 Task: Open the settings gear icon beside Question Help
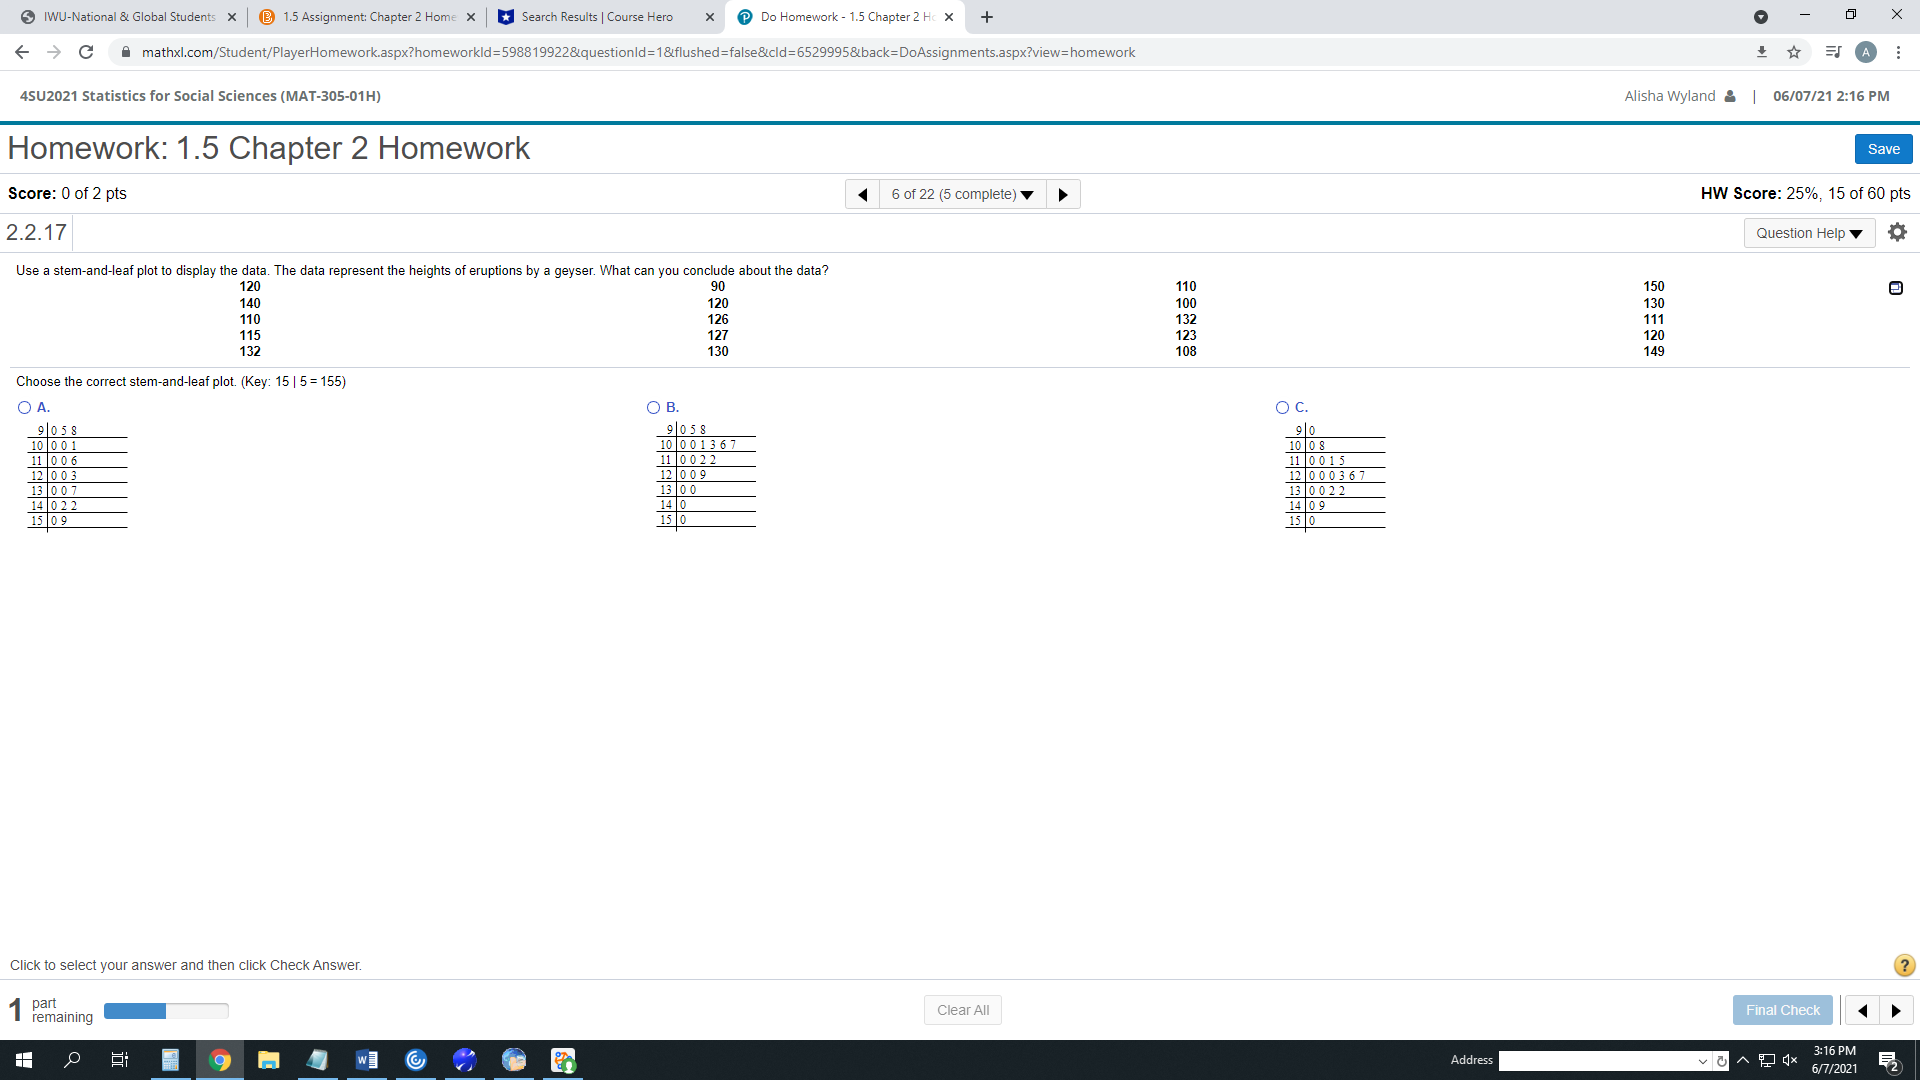(x=1897, y=232)
